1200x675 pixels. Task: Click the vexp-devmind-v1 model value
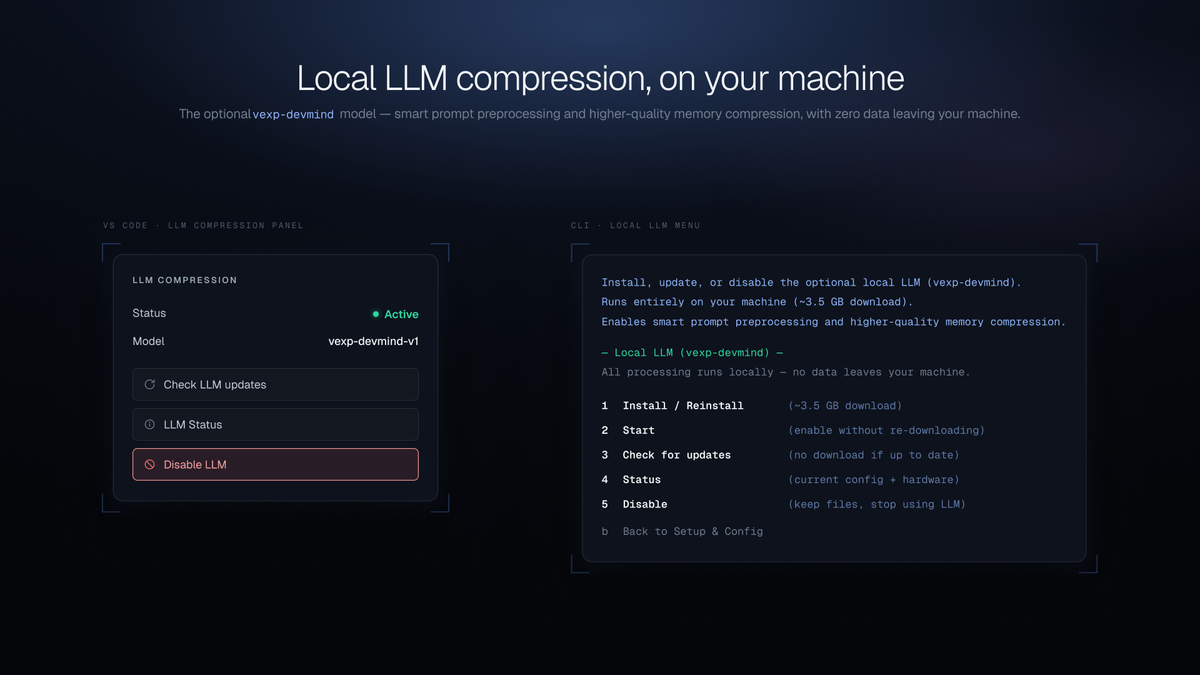coord(373,342)
